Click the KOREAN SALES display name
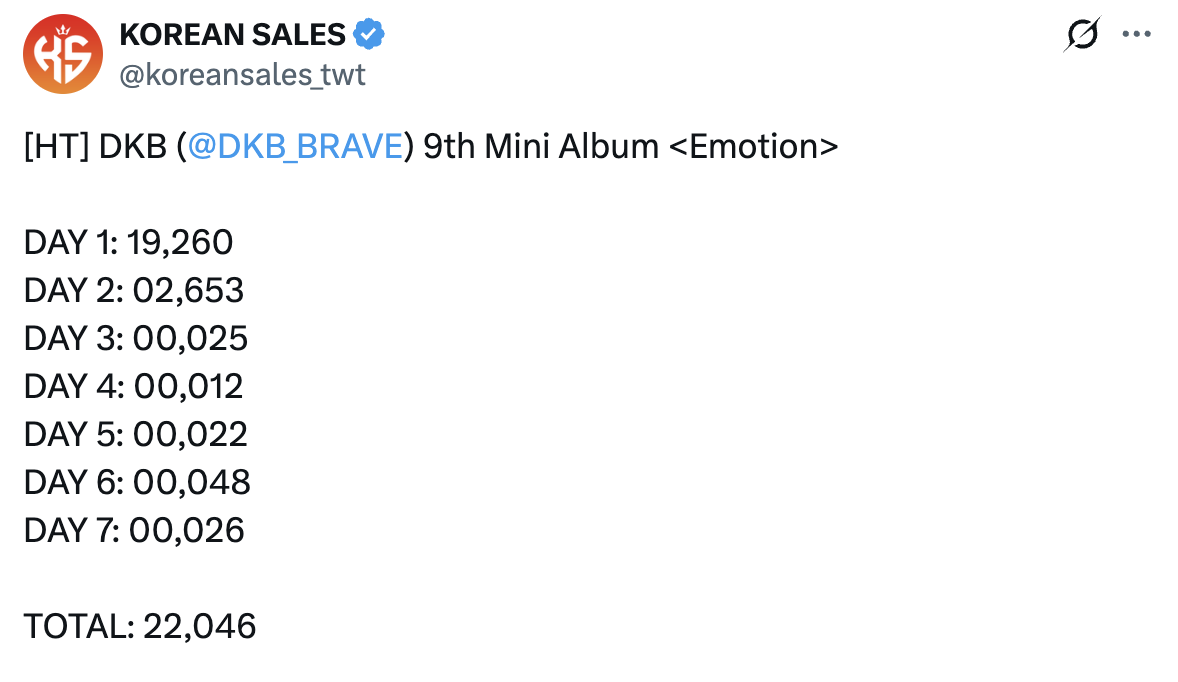1178x682 pixels. [232, 35]
